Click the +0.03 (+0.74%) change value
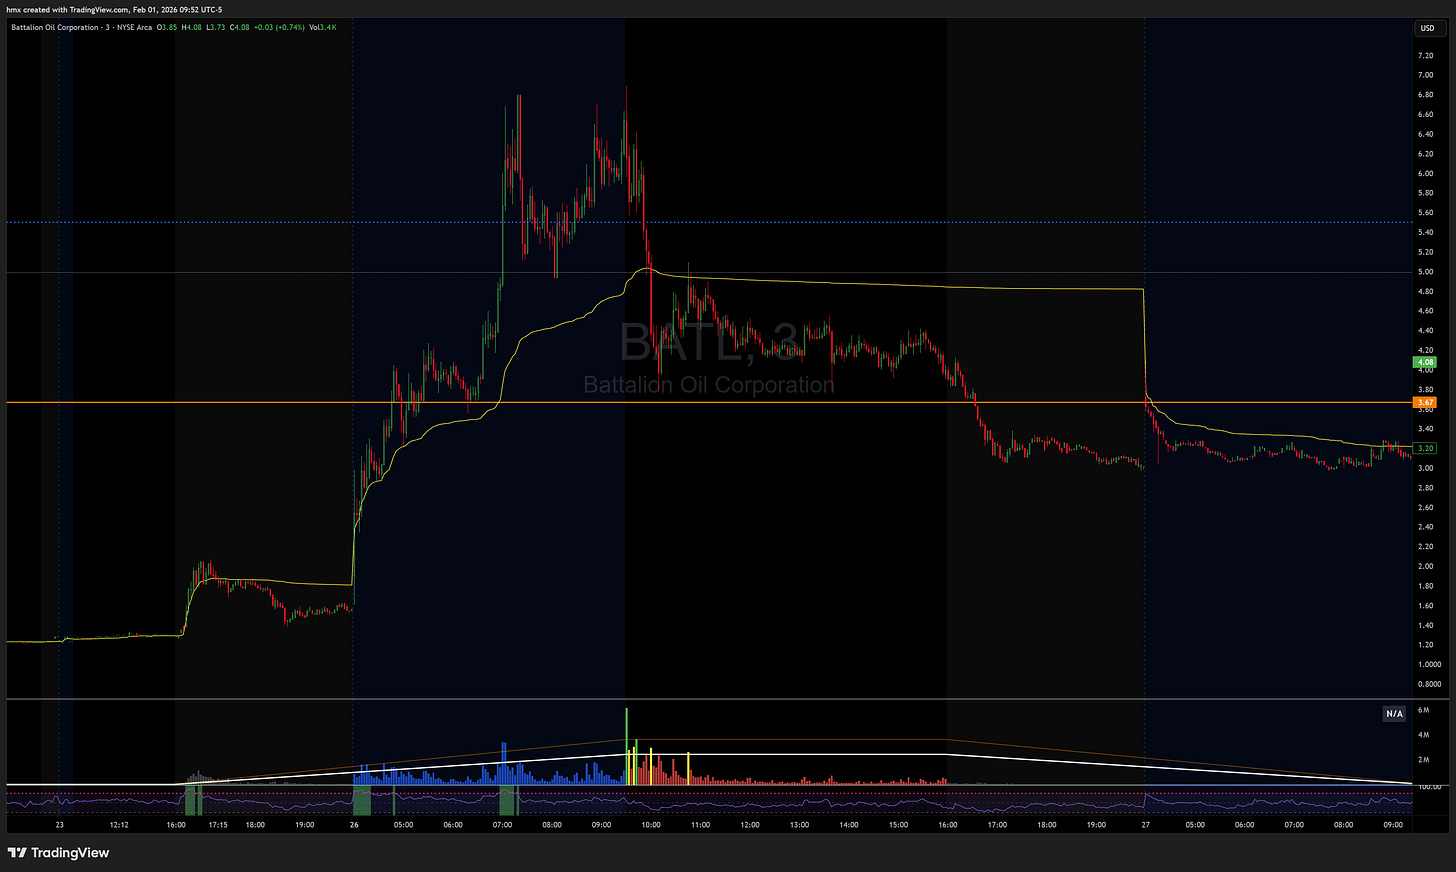Viewport: 1456px width, 872px height. pyautogui.click(x=277, y=28)
